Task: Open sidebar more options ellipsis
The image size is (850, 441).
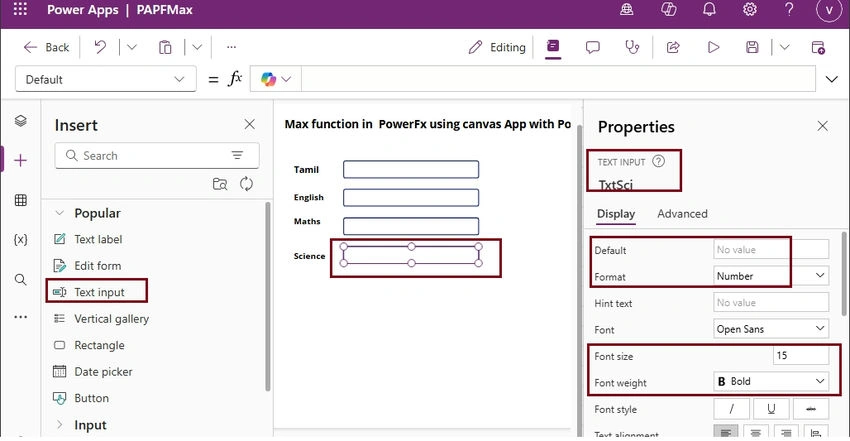Action: click(21, 317)
